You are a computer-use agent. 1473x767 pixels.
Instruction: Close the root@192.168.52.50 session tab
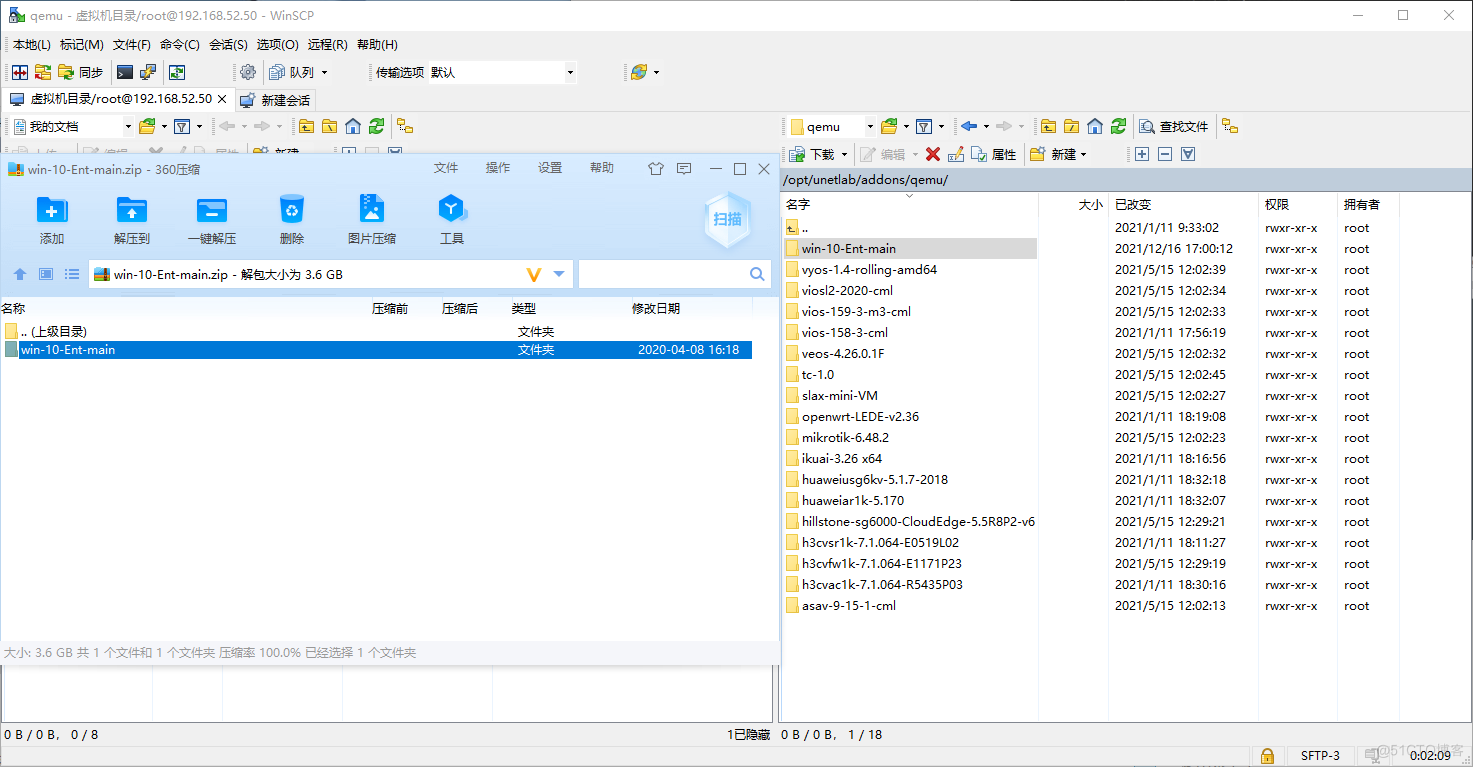(222, 99)
